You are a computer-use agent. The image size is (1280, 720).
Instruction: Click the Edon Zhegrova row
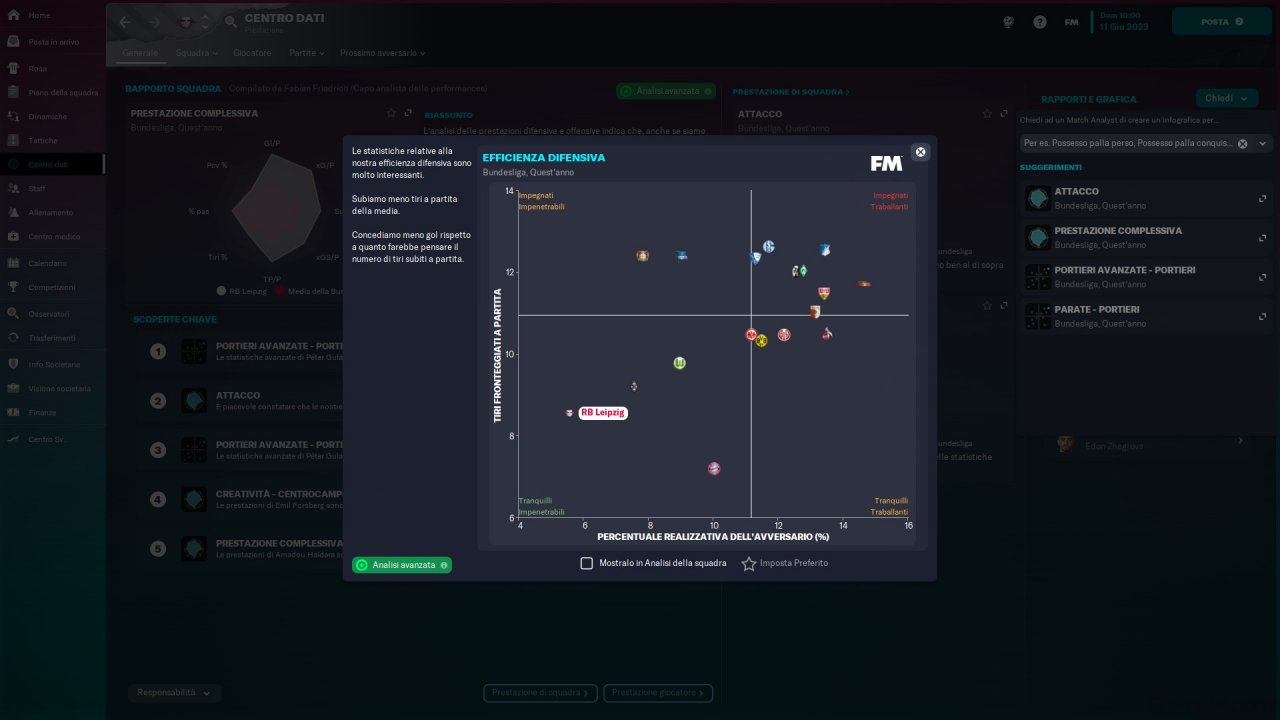(1150, 445)
